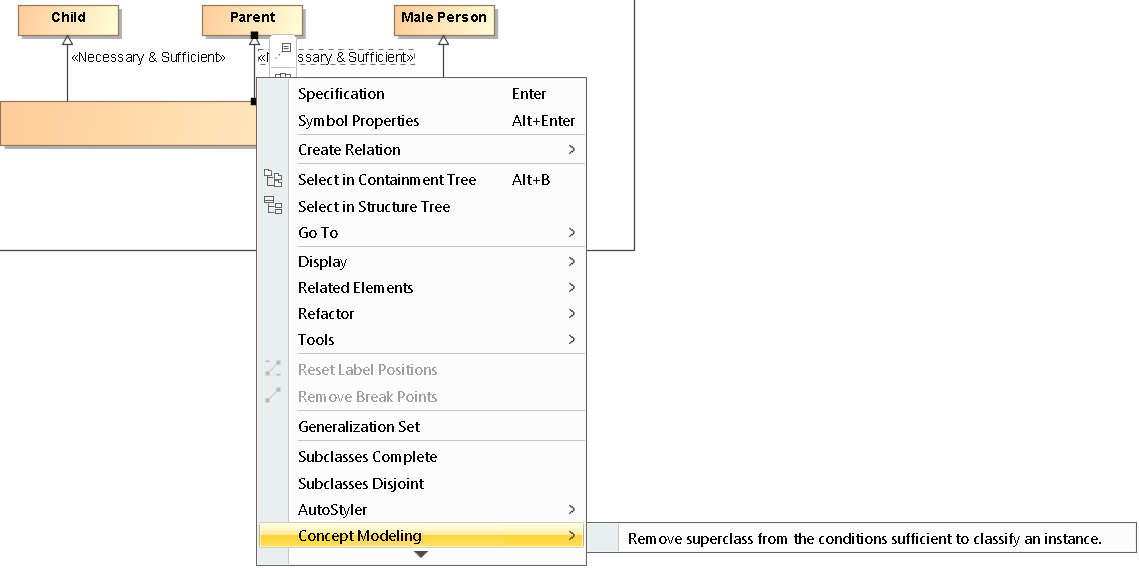Click the Remove Break Points icon
The height and width of the screenshot is (568, 1139).
pos(273,396)
